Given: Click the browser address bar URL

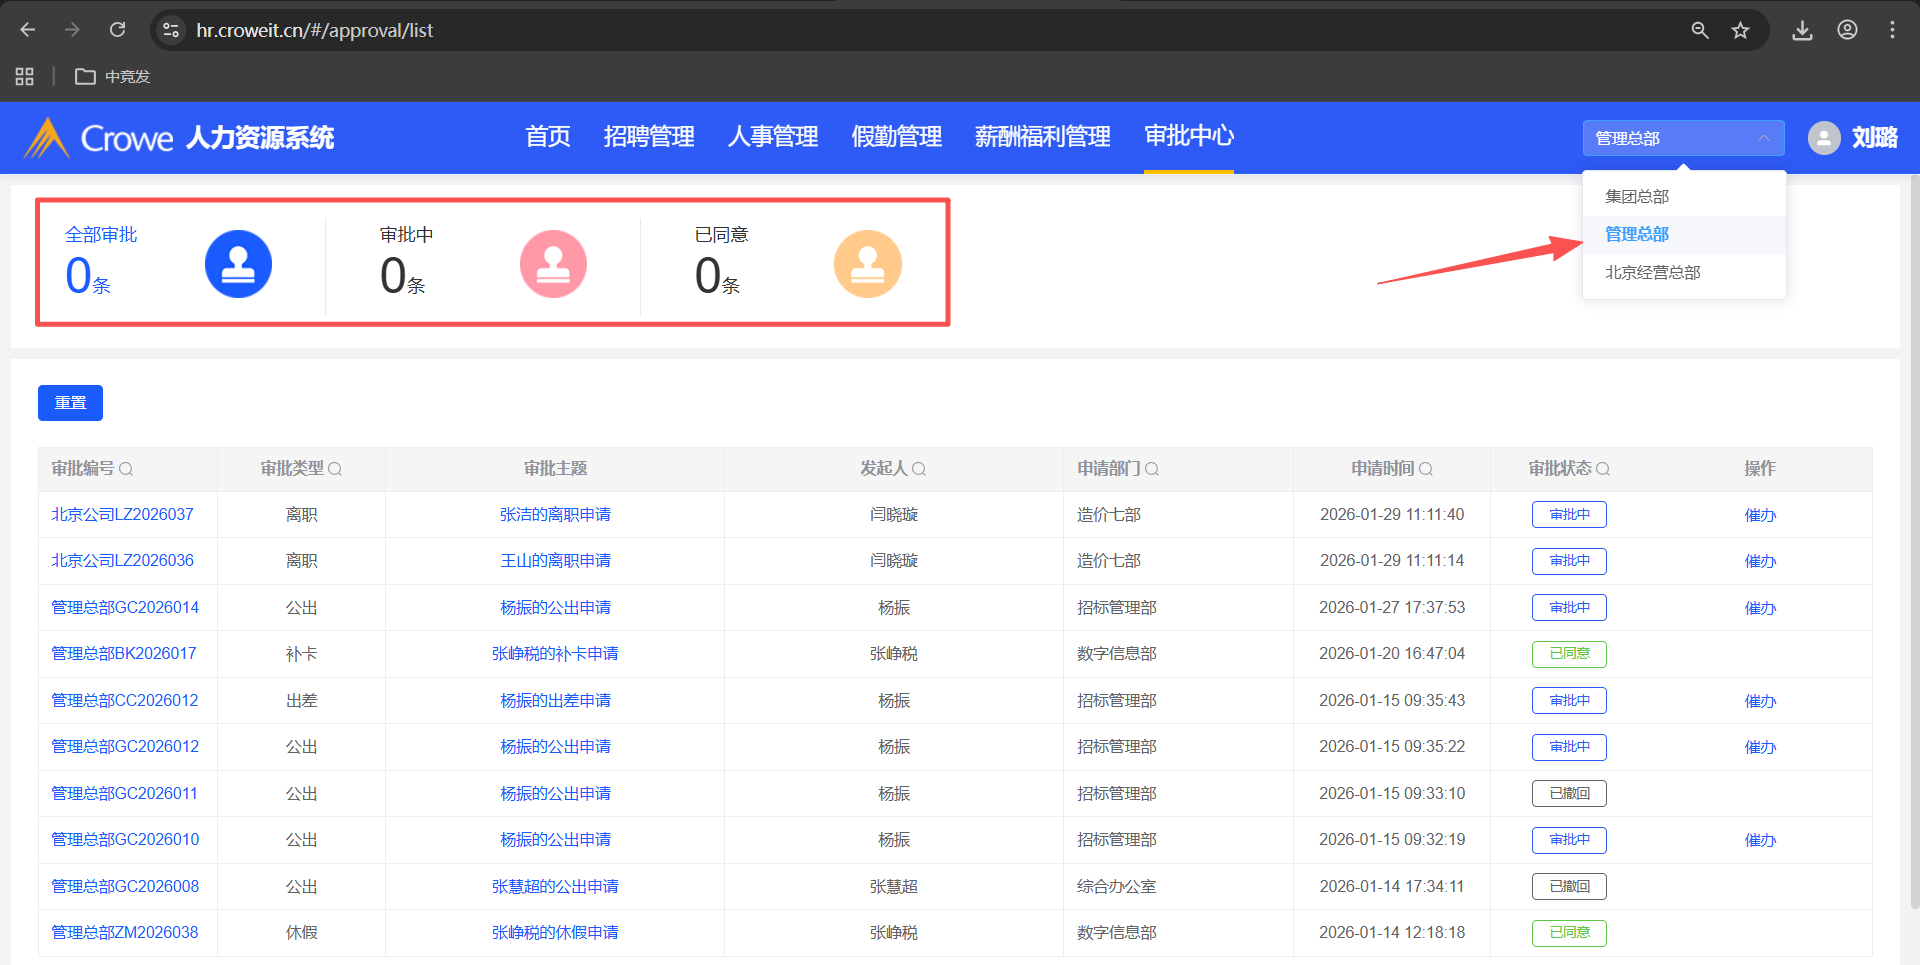Looking at the screenshot, I should [x=314, y=30].
